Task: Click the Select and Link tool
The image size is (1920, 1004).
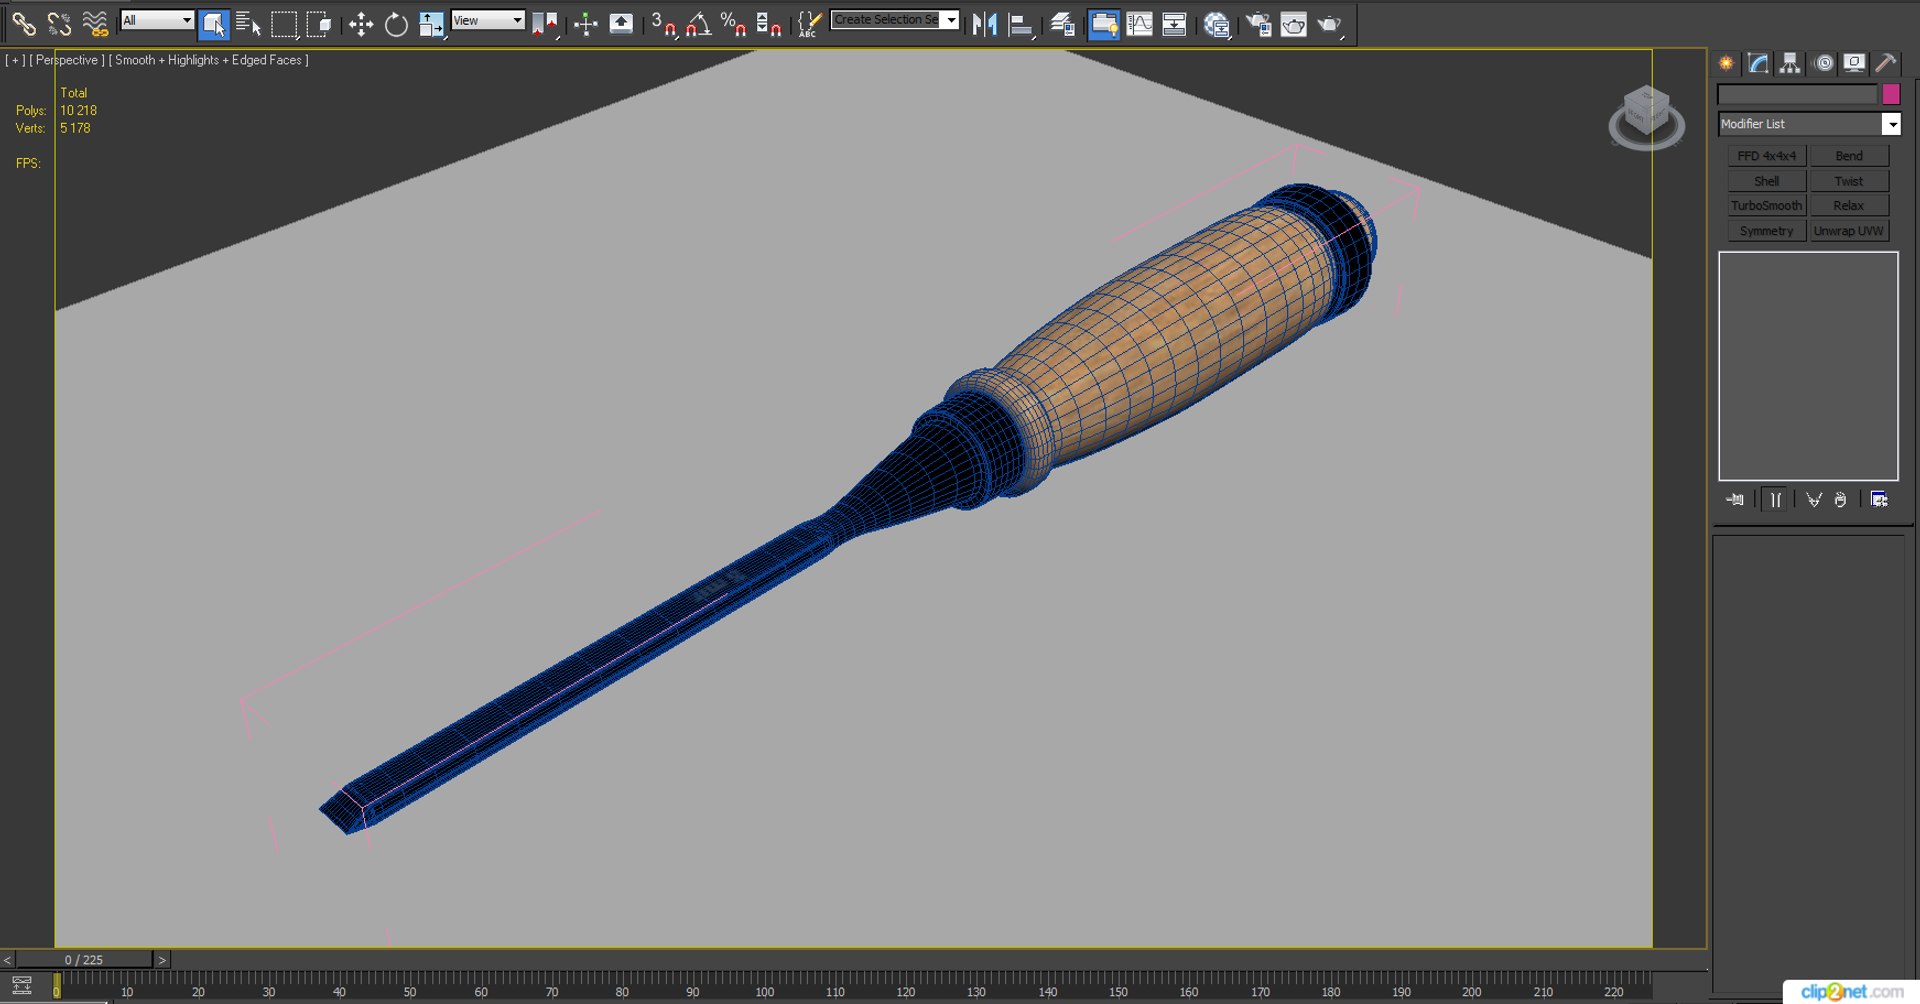Action: click(23, 23)
